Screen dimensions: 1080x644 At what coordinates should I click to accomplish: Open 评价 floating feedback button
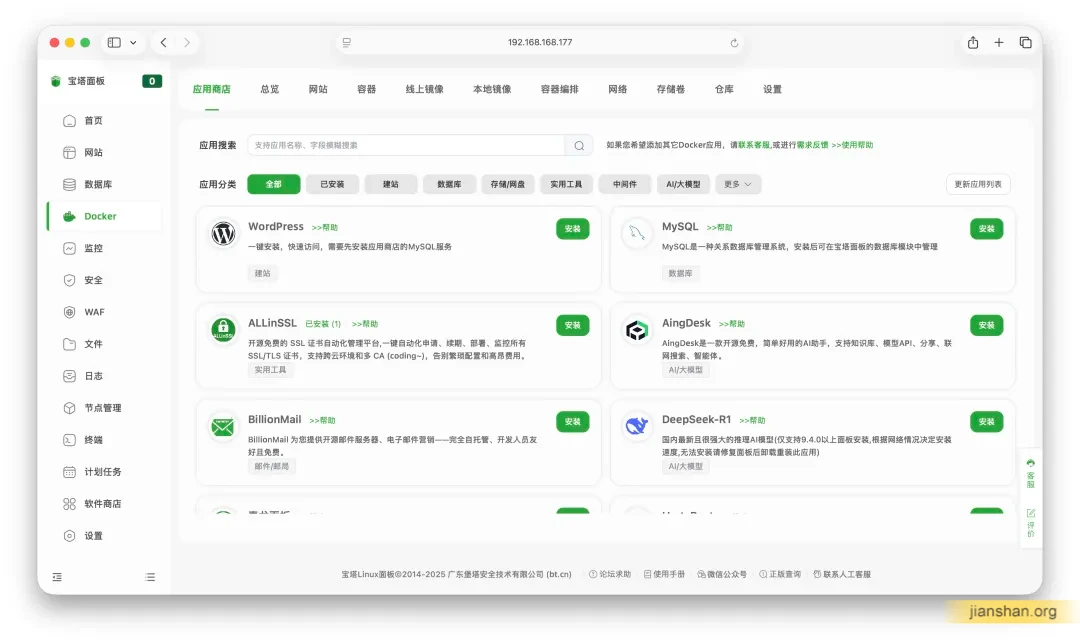point(1030,523)
